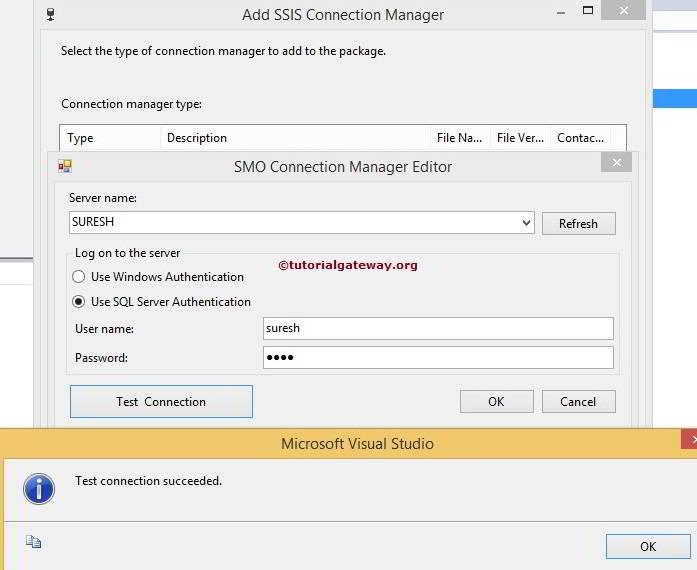The height and width of the screenshot is (570, 697).
Task: Click the Test Connection button
Action: pos(161,401)
